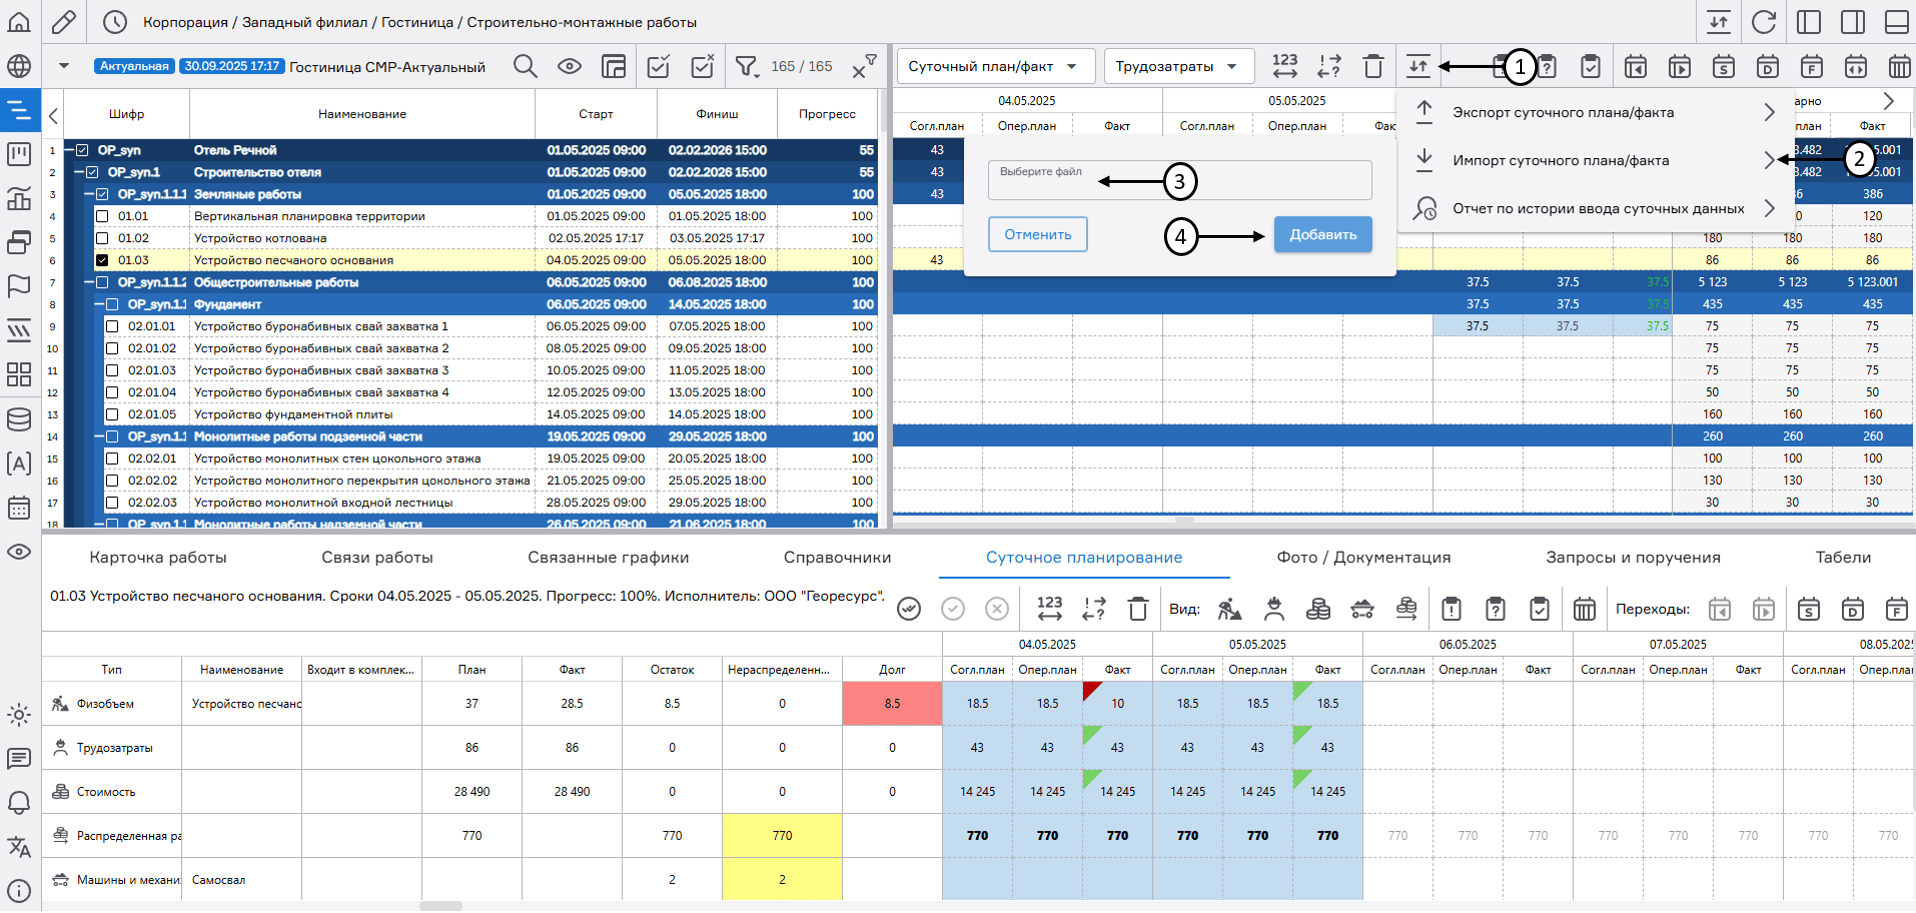
Task: Open the Суточный план/факт dropdown
Action: (994, 66)
